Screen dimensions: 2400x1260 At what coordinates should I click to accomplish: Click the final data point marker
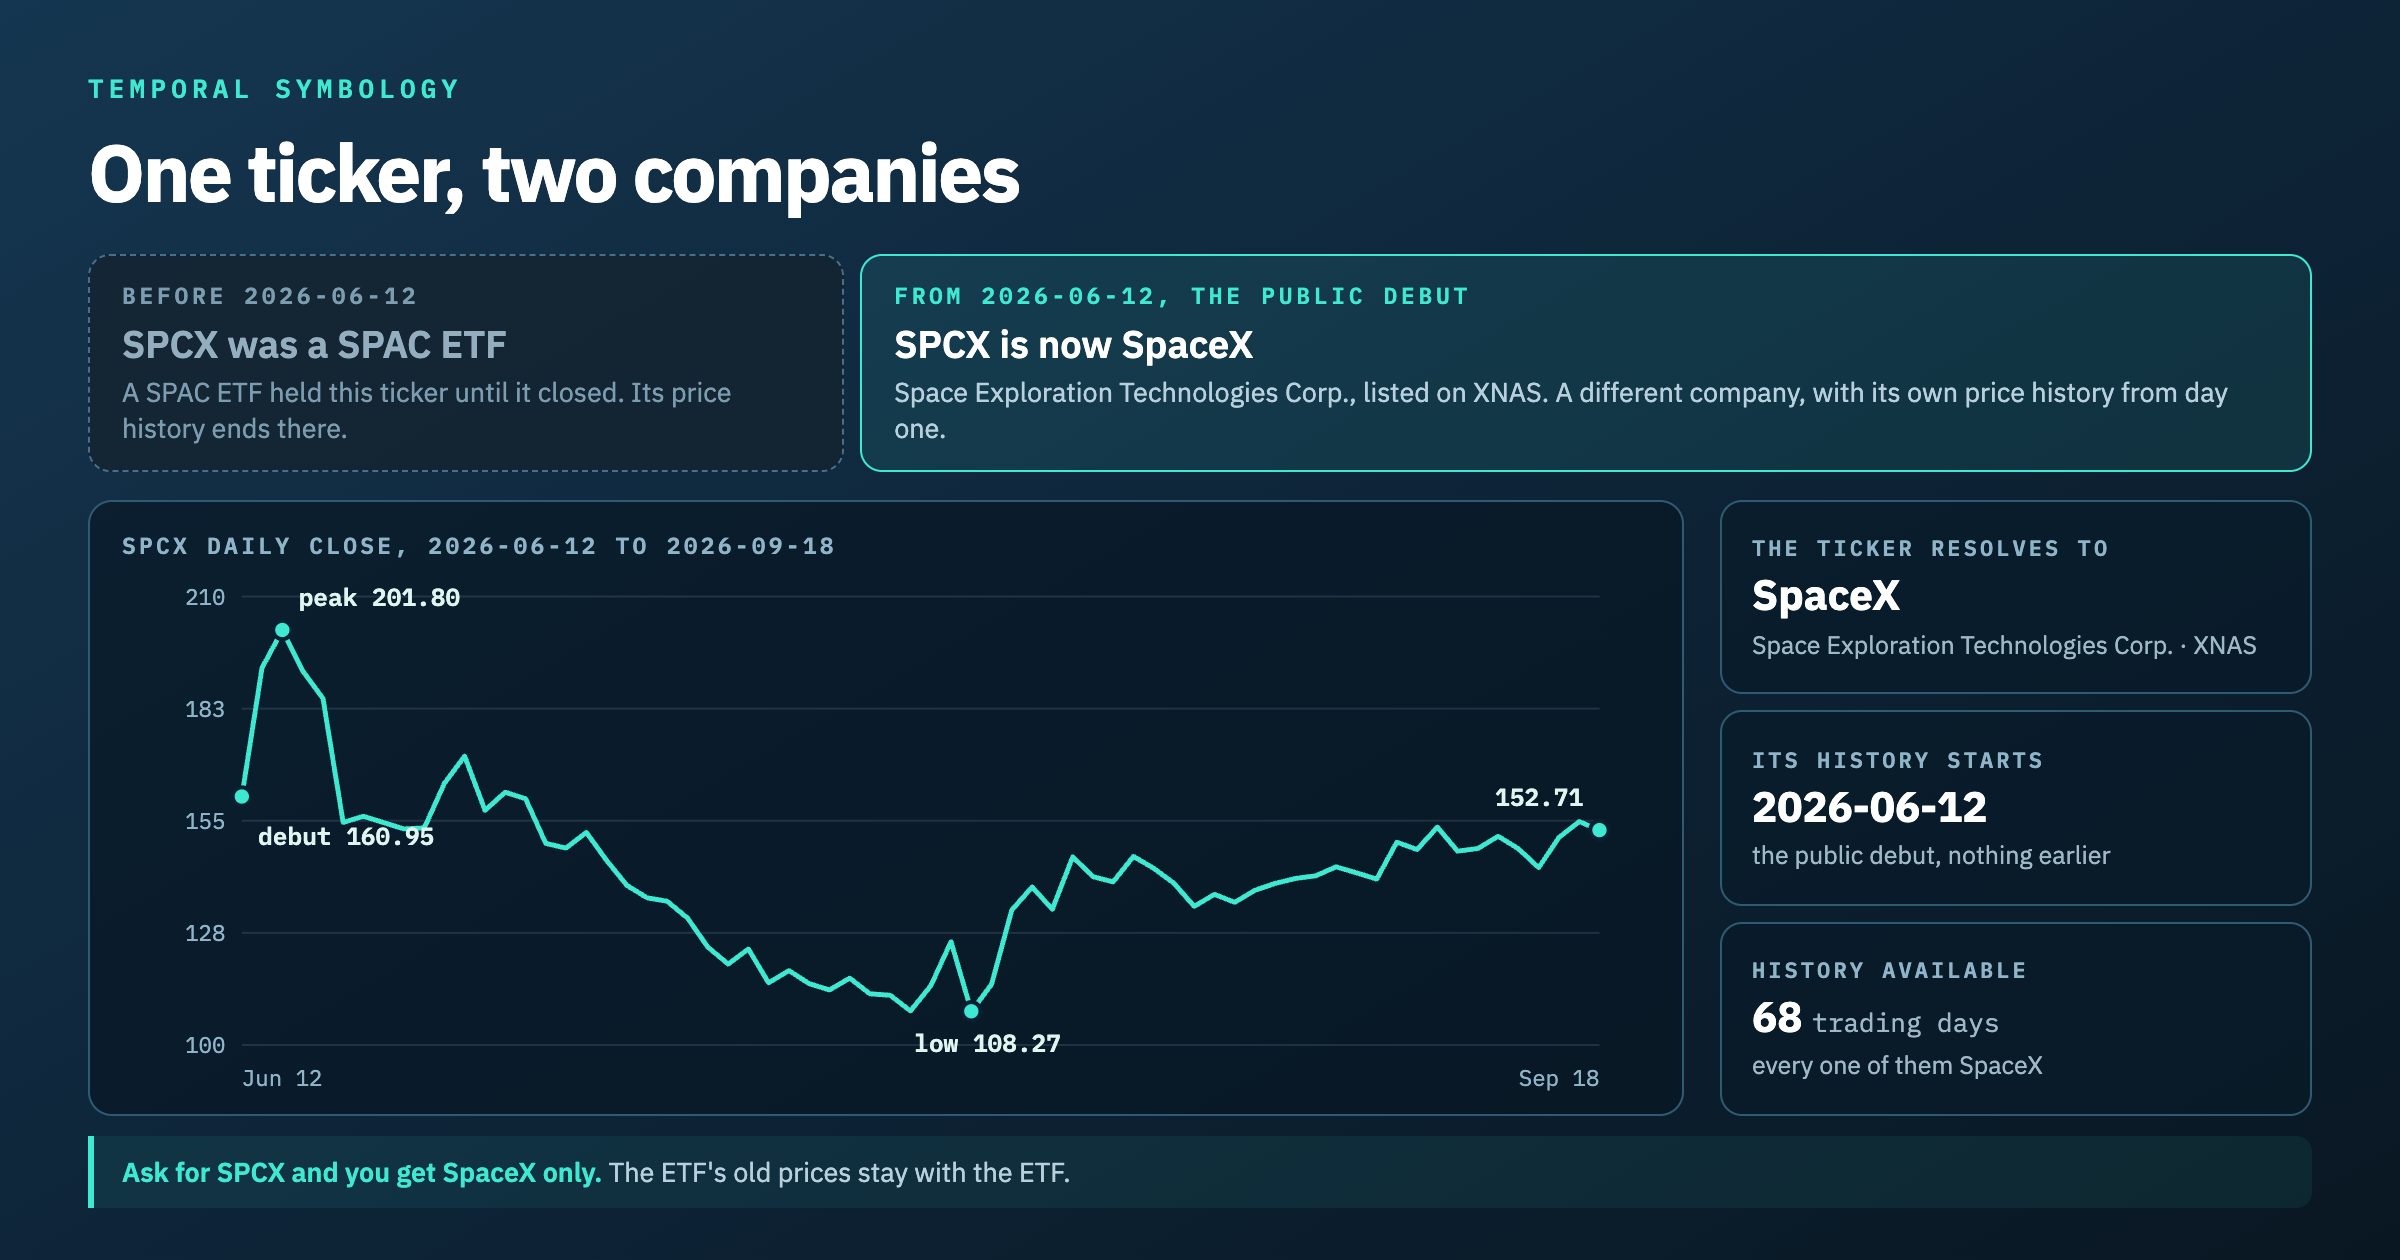pos(1599,830)
